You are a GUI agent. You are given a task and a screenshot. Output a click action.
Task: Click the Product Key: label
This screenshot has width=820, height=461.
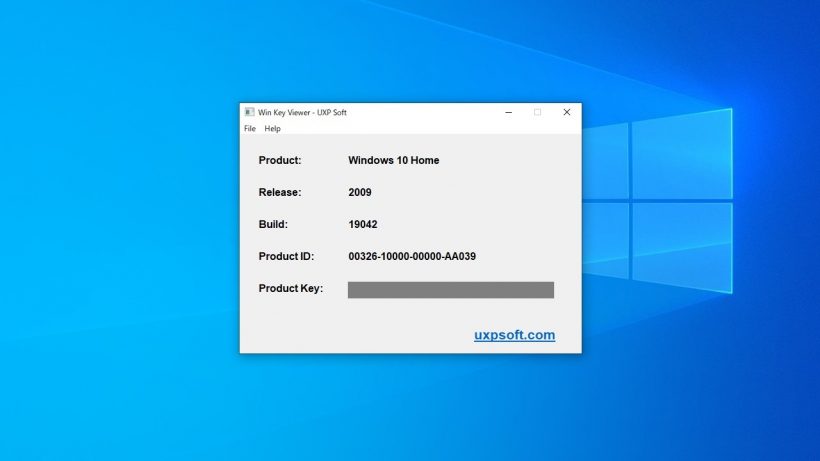(x=291, y=289)
